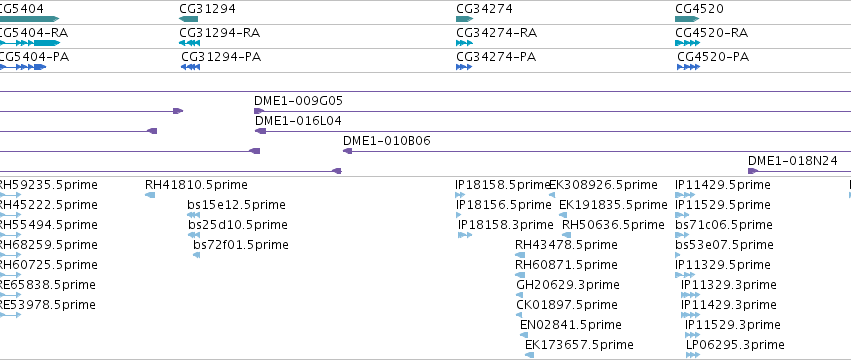Click the bs53e07.5prime EST label
The width and height of the screenshot is (851, 360).
pyautogui.click(x=725, y=245)
